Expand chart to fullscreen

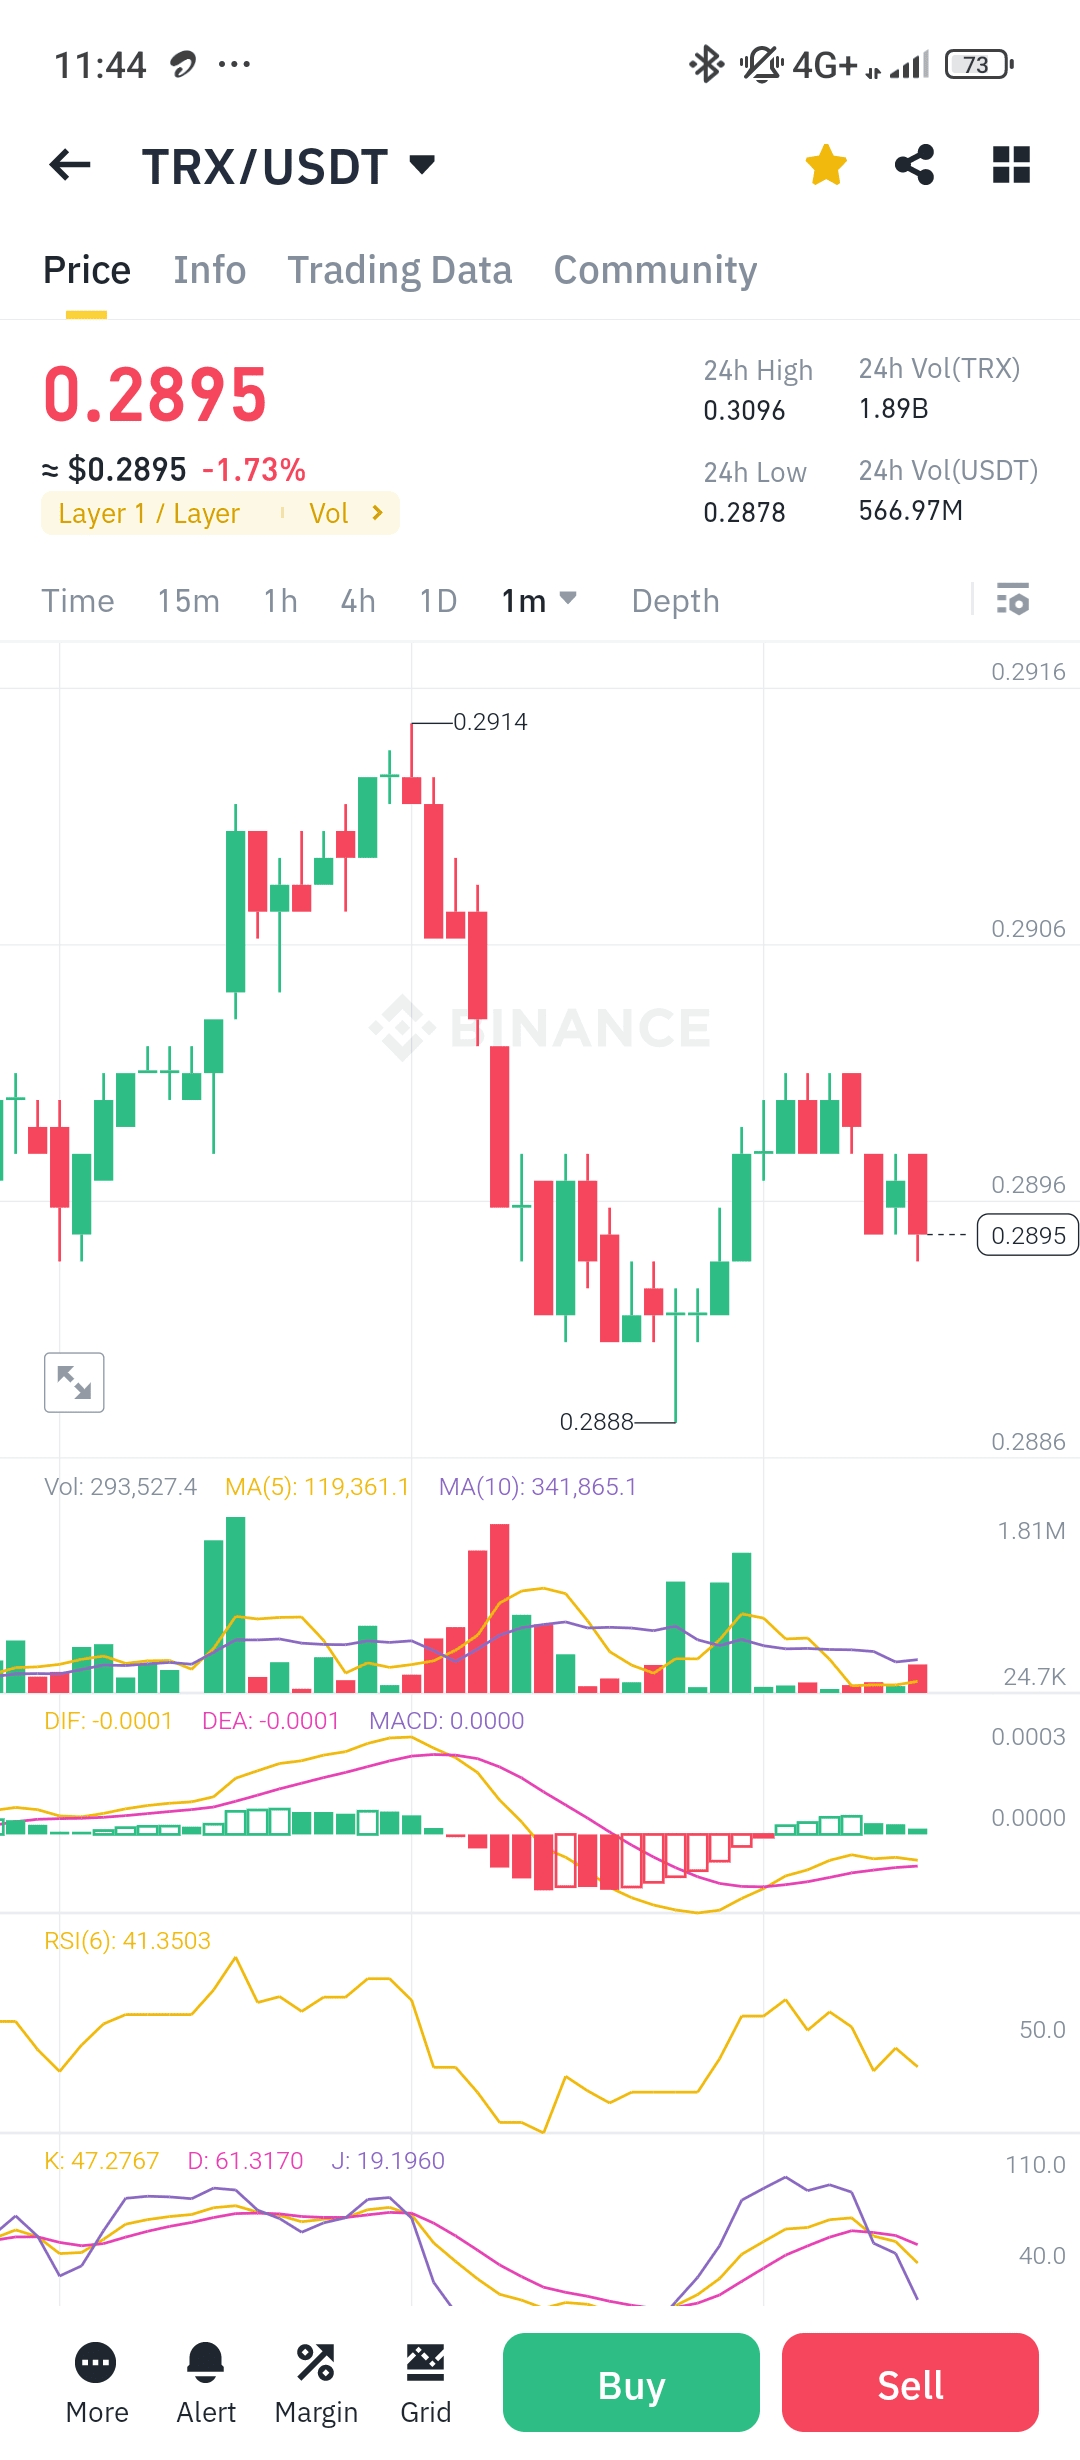point(74,1382)
